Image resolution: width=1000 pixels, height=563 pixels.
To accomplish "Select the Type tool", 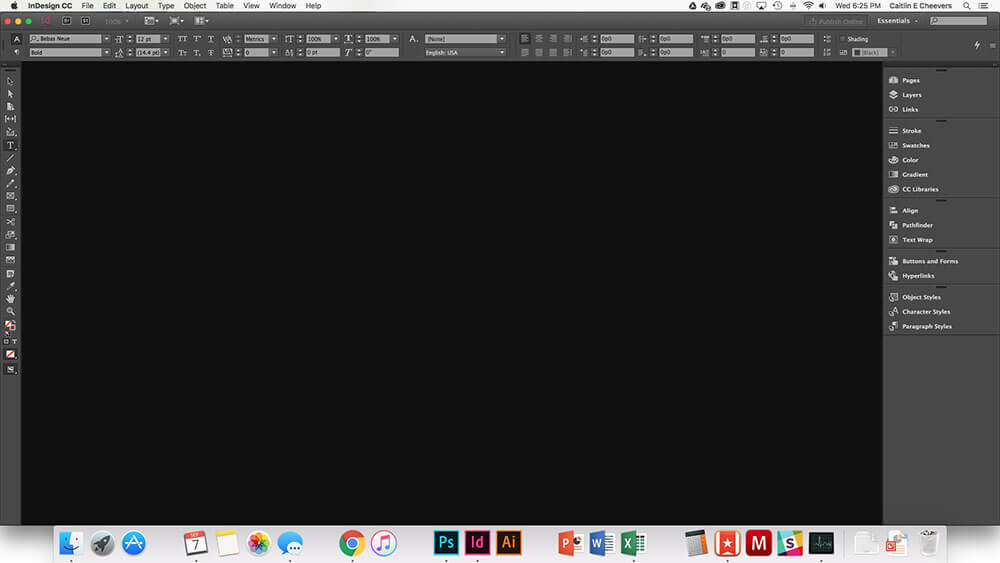I will tap(10, 145).
